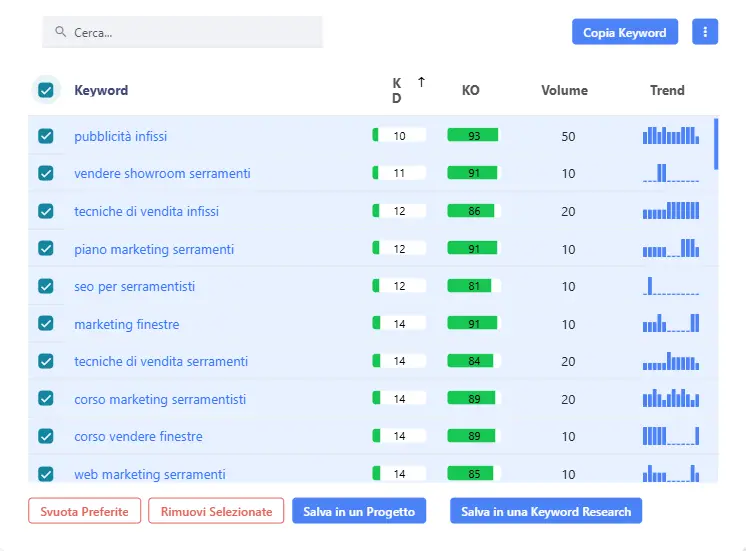
Task: Click the KO 93 bar of pubblicità infissi
Action: pos(474,136)
